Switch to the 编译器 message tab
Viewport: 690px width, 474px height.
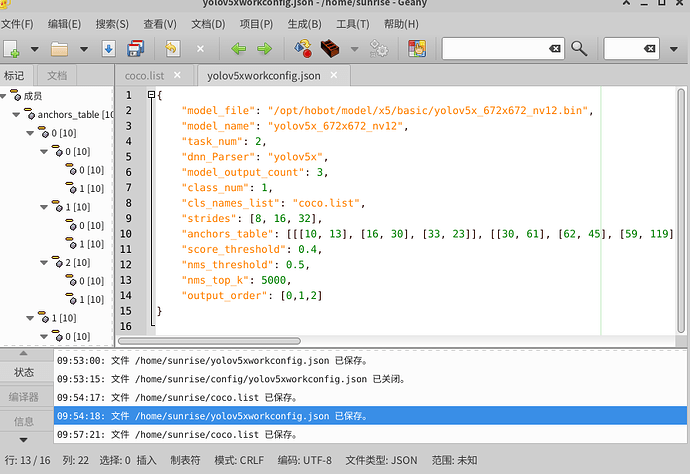point(24,397)
